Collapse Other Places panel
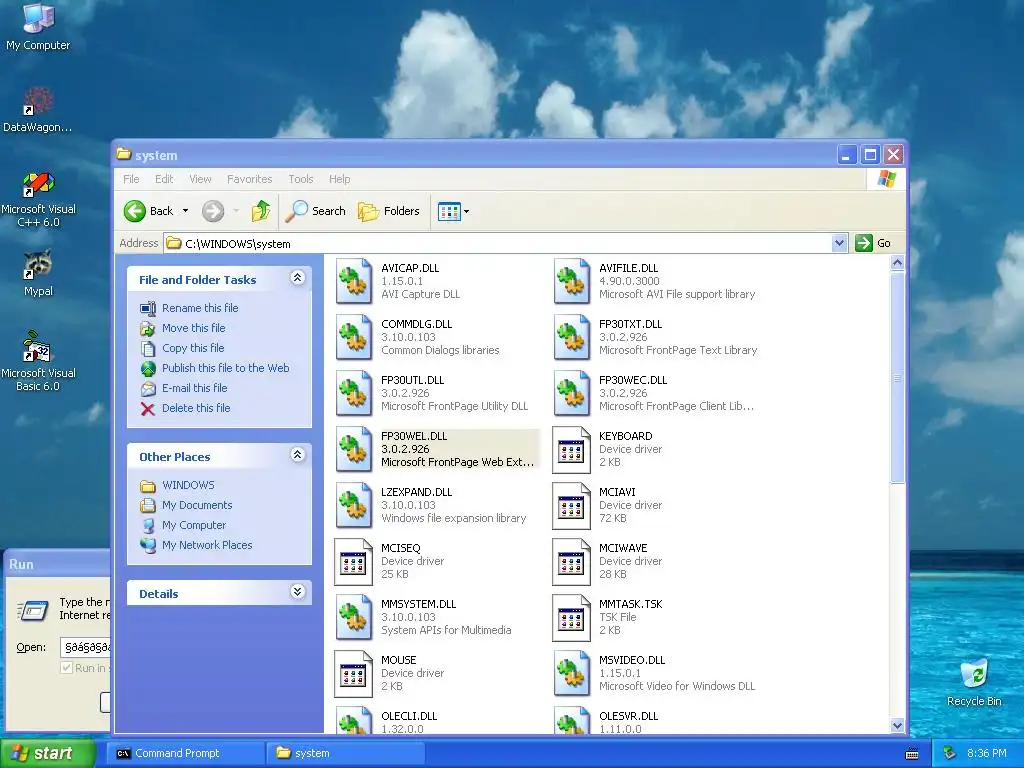This screenshot has width=1024, height=768. 297,455
